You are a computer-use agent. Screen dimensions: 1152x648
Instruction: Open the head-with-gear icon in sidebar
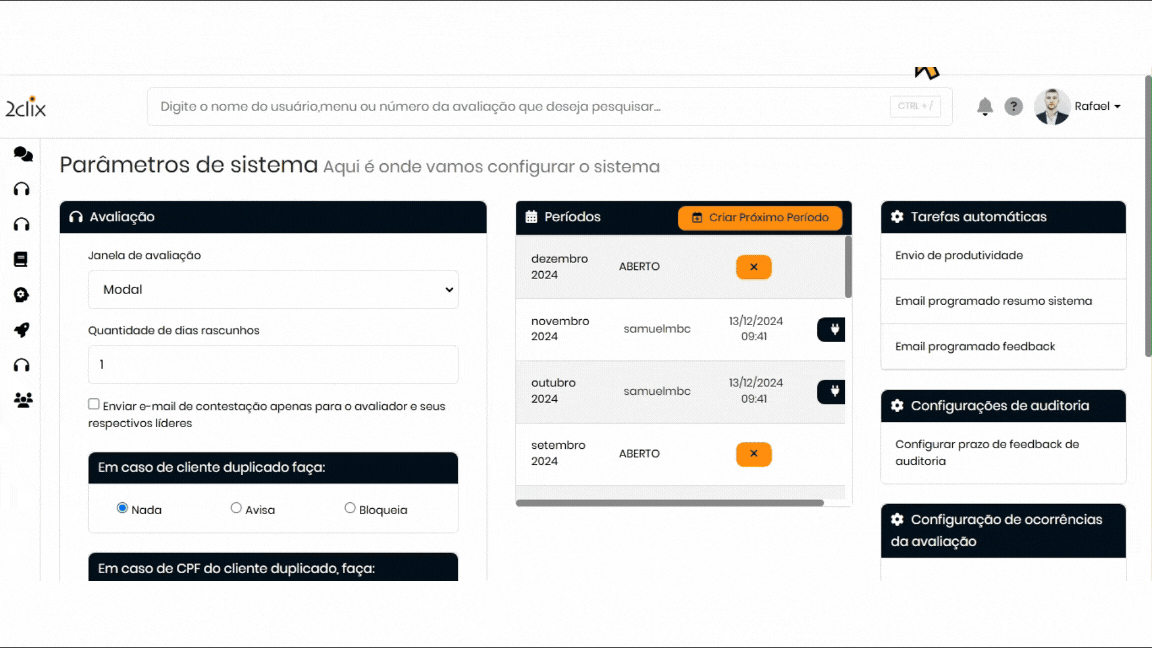click(x=21, y=295)
